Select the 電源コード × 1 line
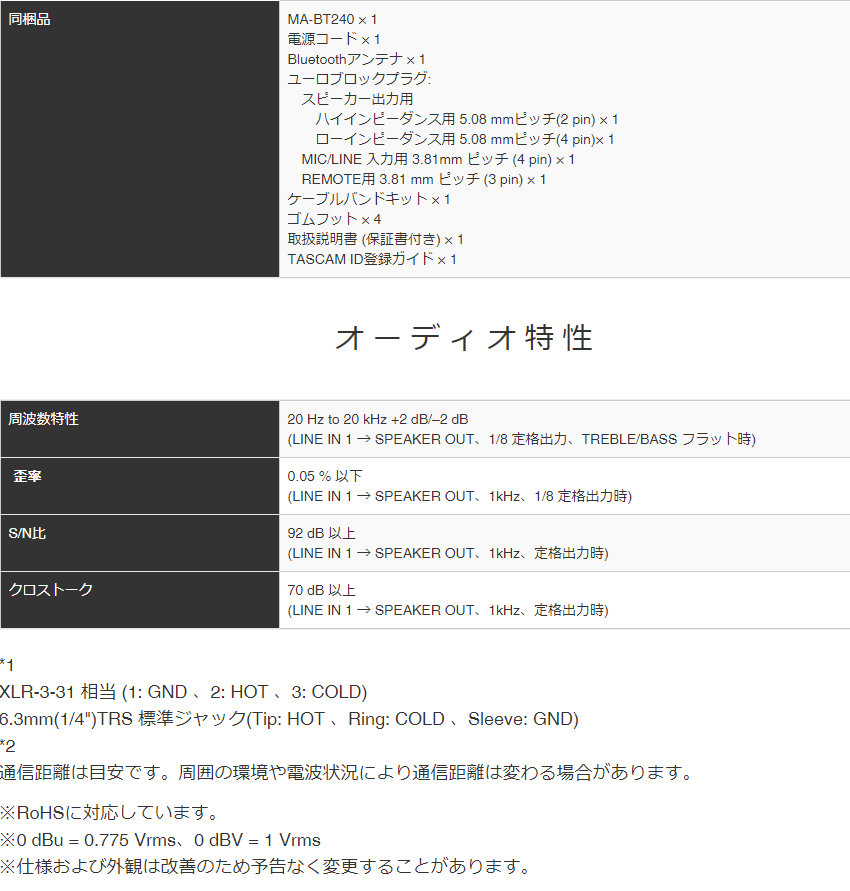 (x=333, y=39)
